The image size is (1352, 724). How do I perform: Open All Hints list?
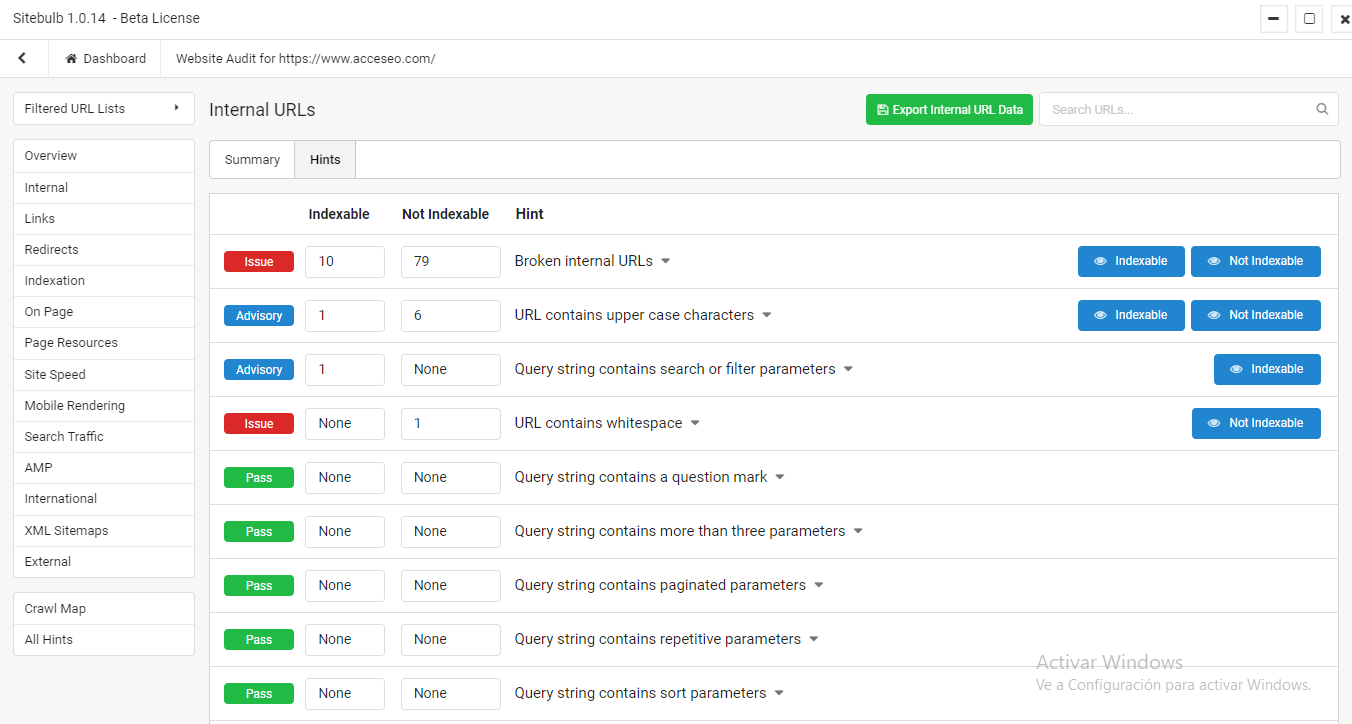[104, 640]
